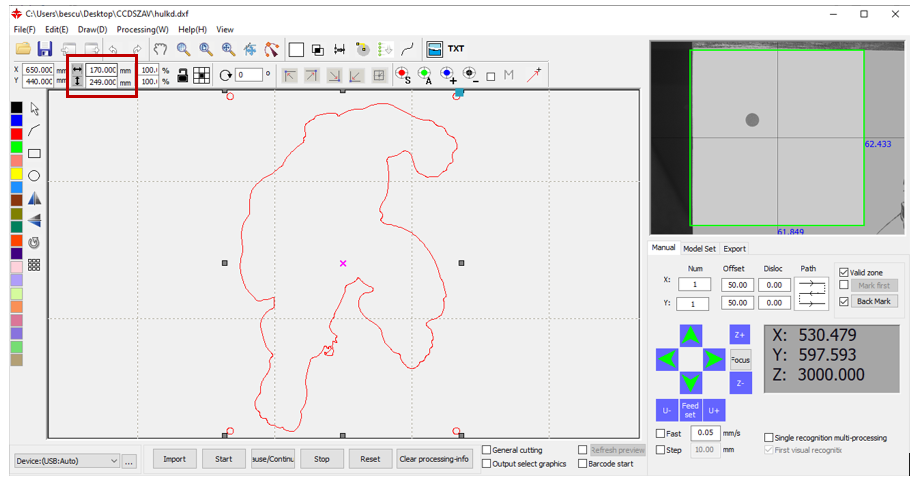Click the first magnifier zoom icon

[183, 49]
